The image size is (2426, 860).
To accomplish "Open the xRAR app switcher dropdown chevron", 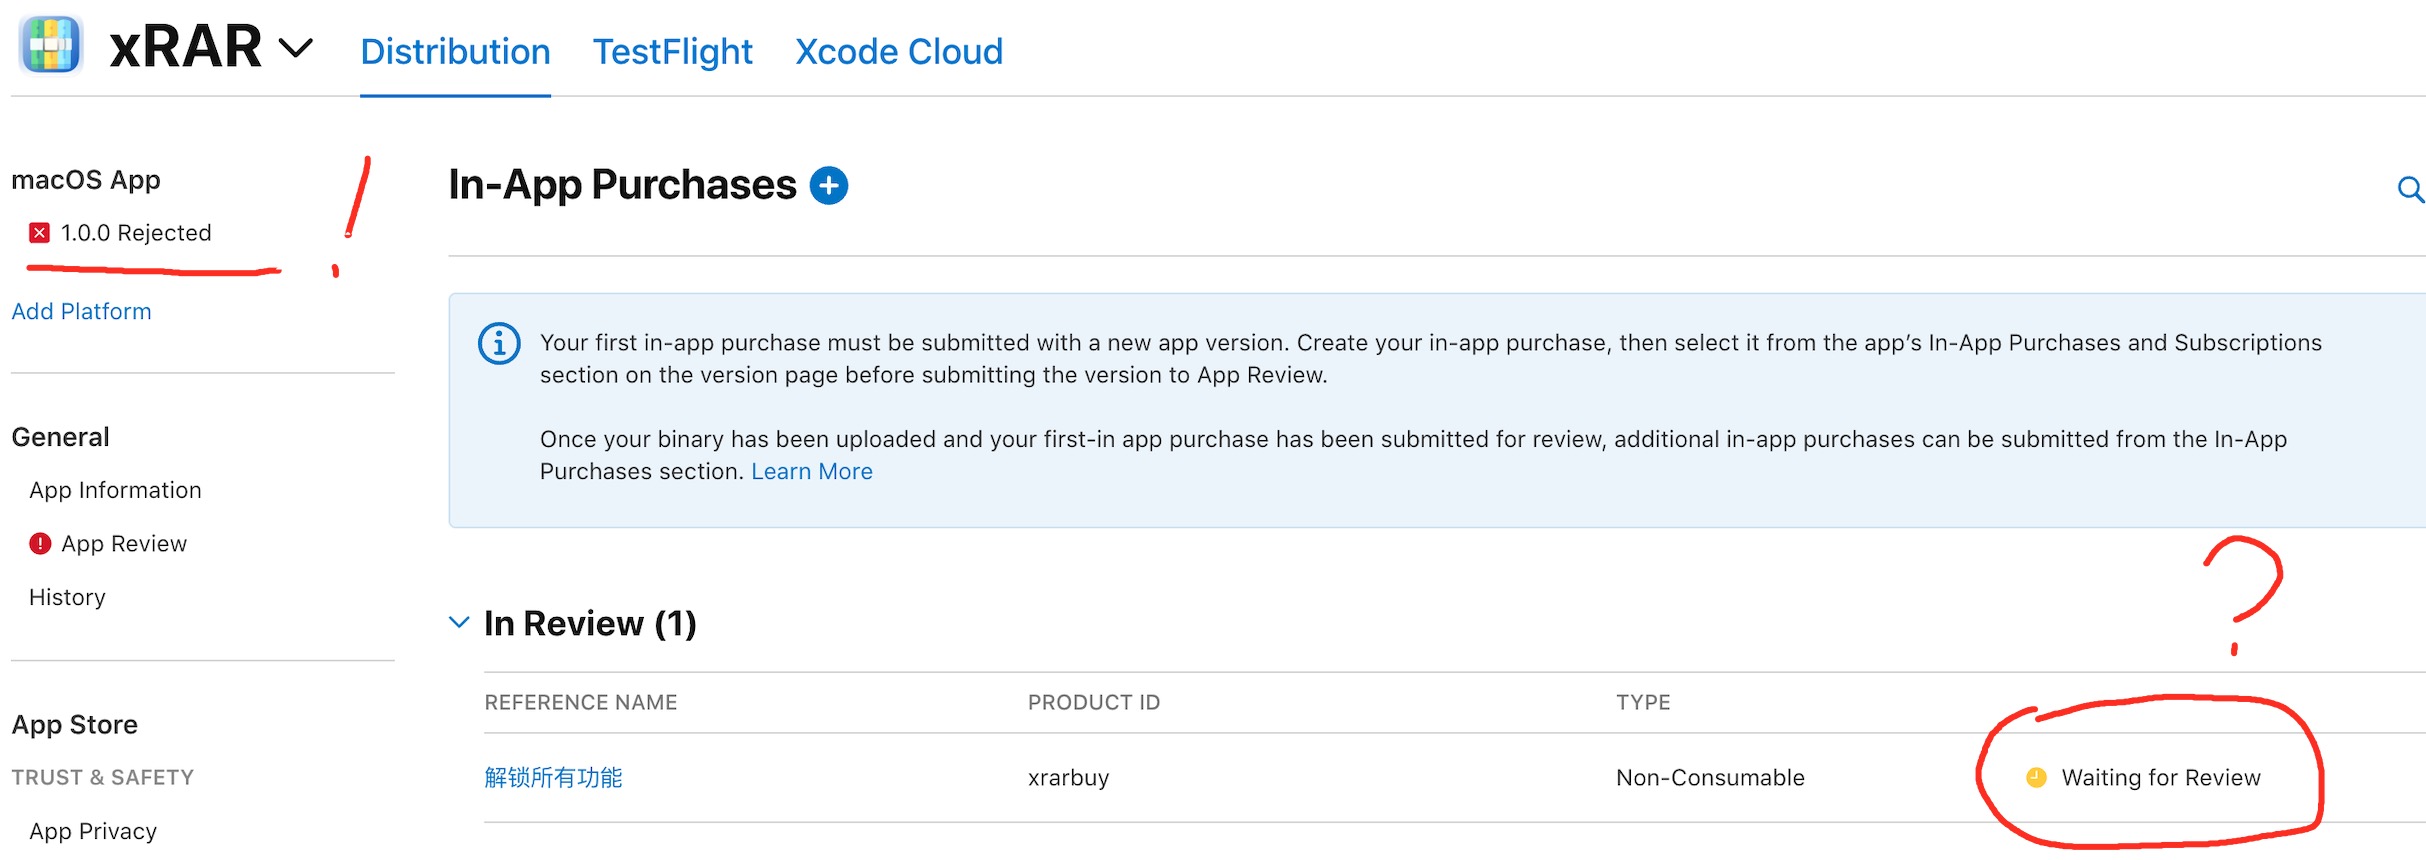I will [295, 47].
